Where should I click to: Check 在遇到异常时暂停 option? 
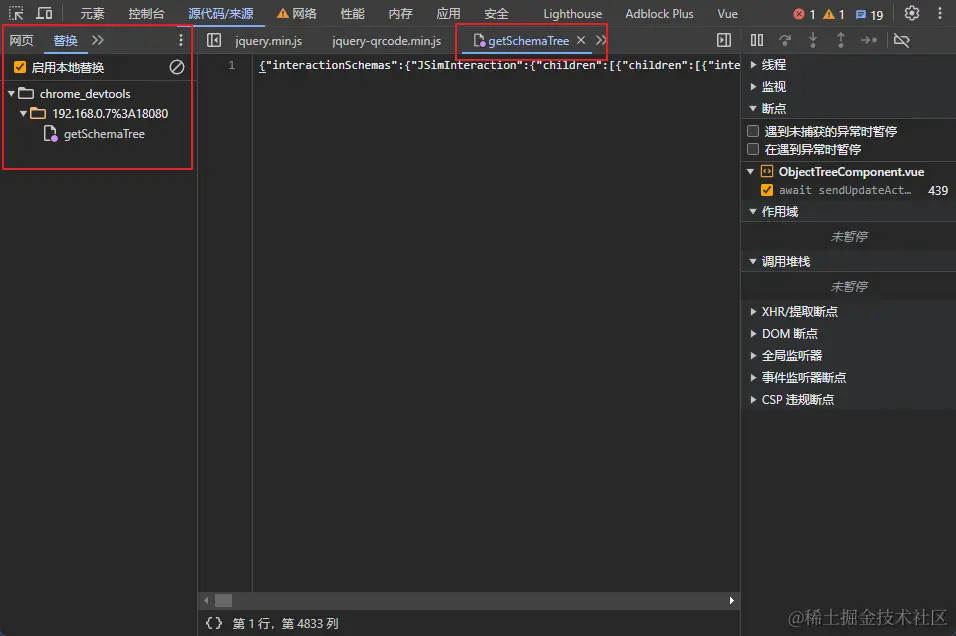753,149
